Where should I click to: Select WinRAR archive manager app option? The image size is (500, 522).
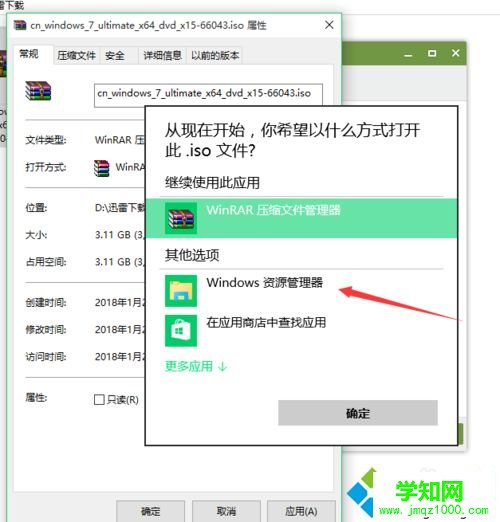click(301, 218)
